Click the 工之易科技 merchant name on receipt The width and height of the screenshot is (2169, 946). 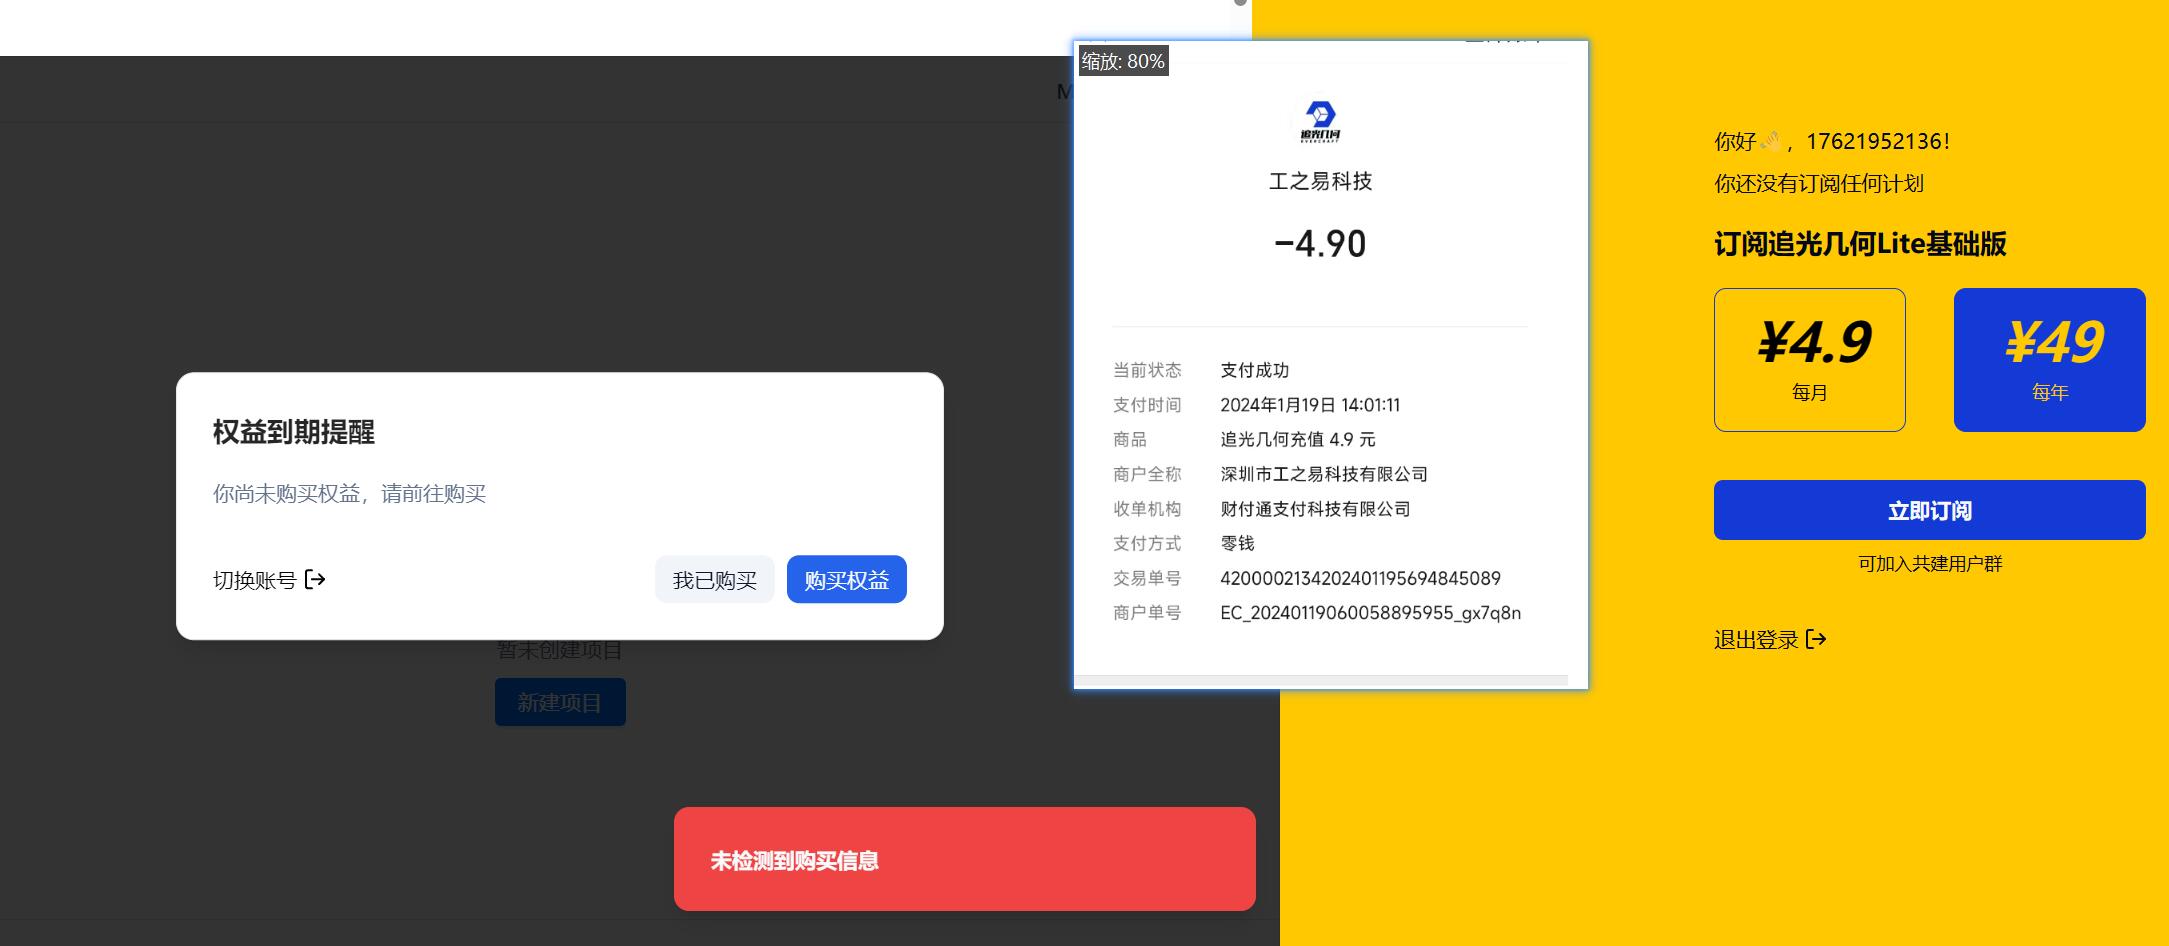coord(1320,181)
